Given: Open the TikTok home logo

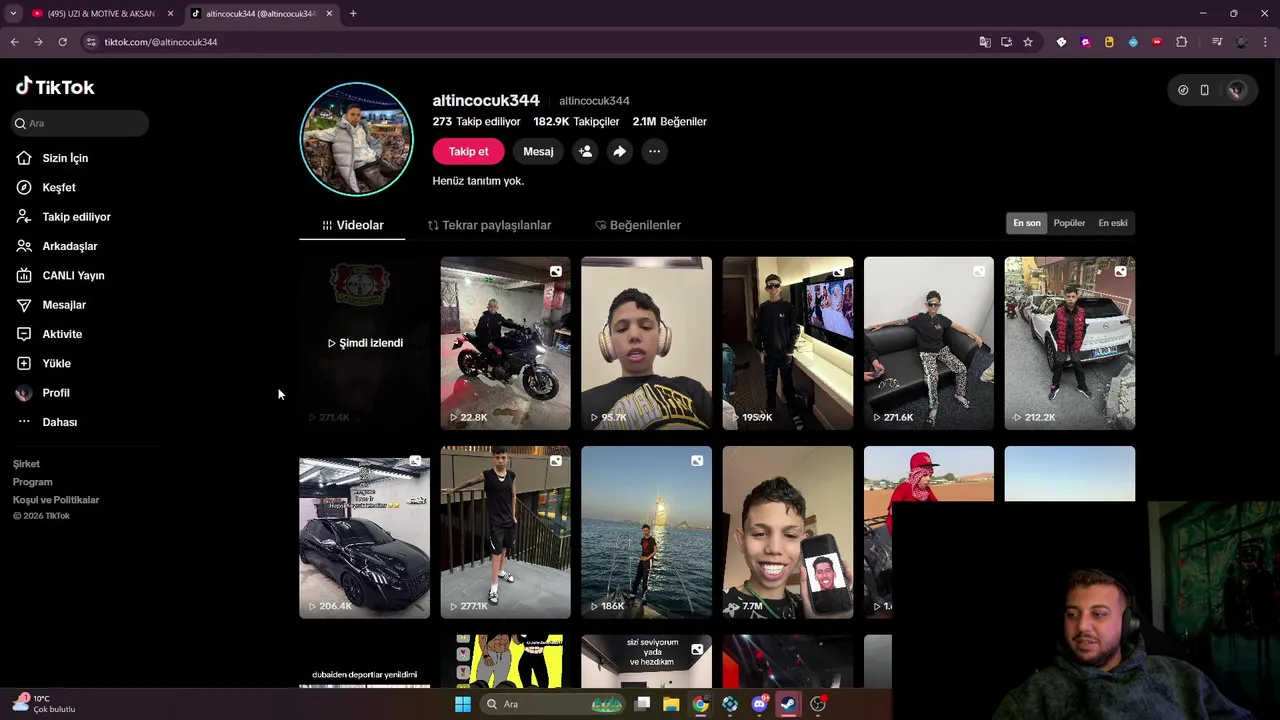Looking at the screenshot, I should (x=55, y=87).
